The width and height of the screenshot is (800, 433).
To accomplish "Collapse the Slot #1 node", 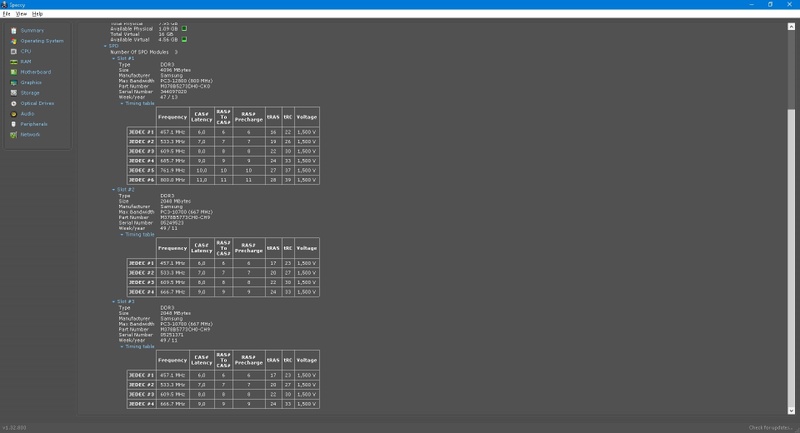I will click(x=114, y=59).
